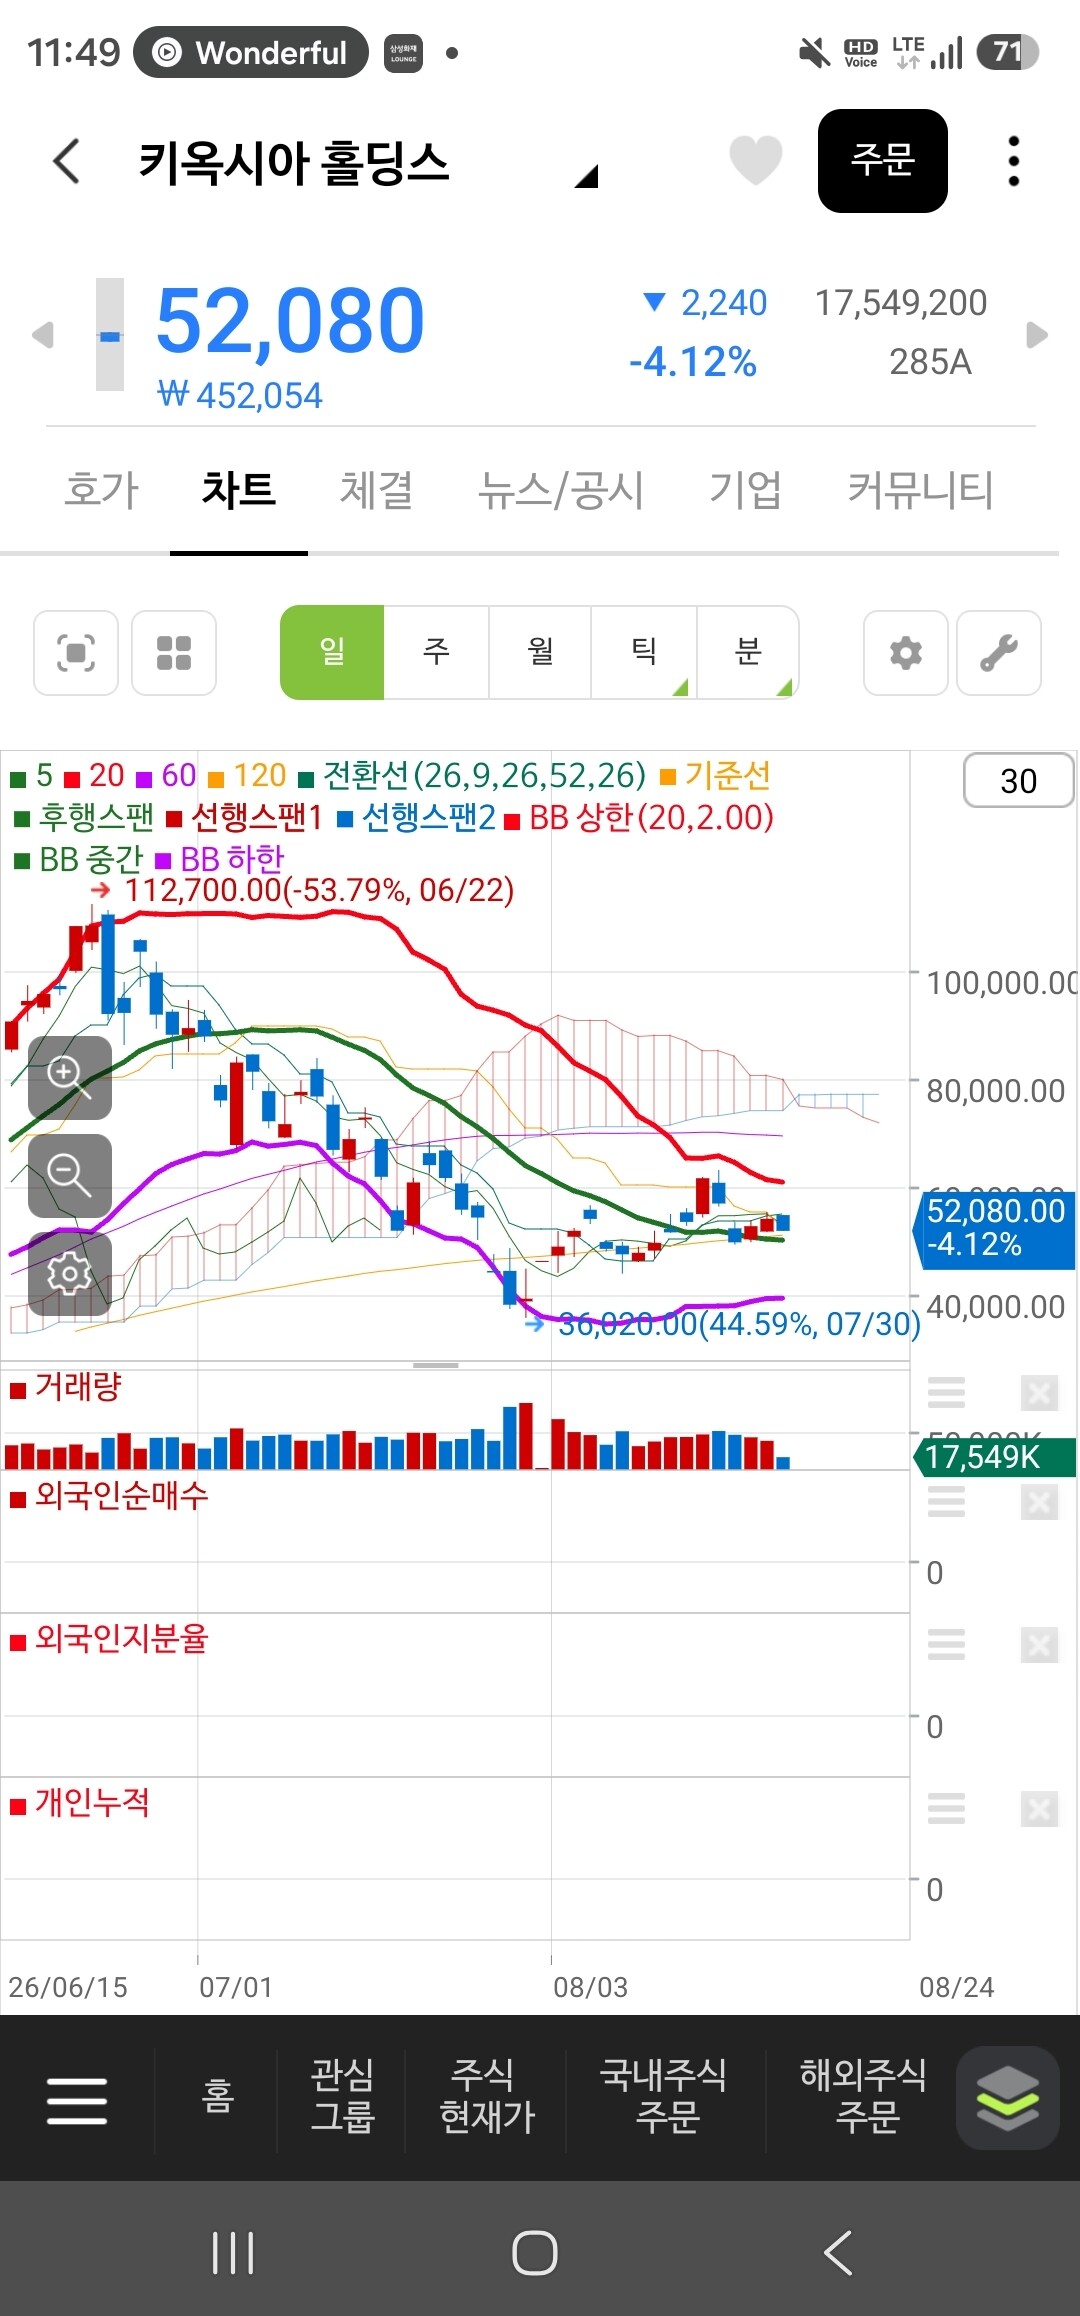Open the green layers stack icon
The image size is (1080, 2316).
point(1008,2098)
